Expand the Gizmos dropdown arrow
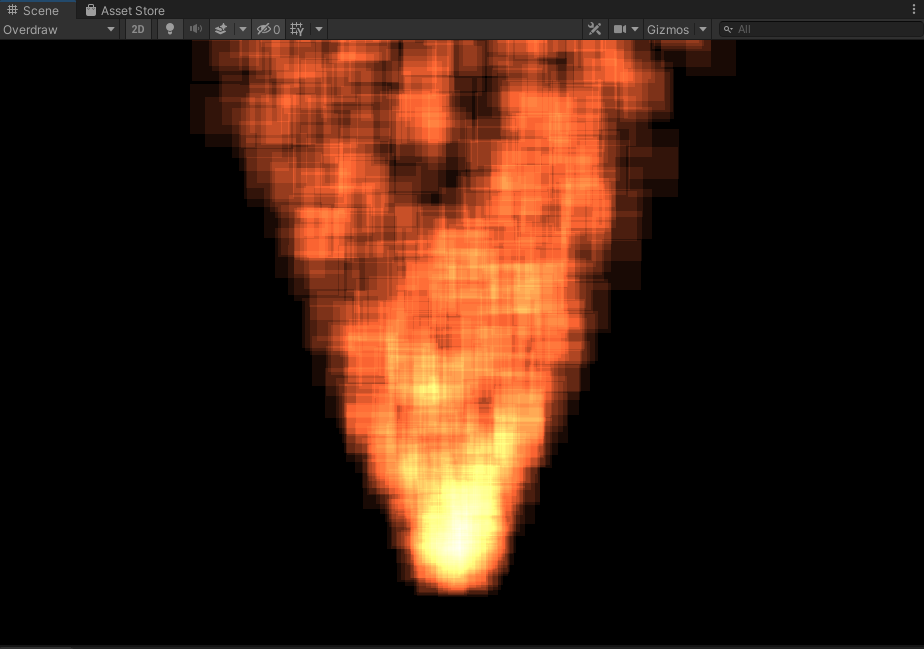 703,29
